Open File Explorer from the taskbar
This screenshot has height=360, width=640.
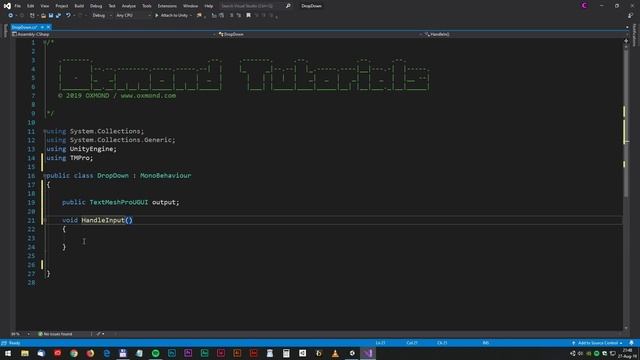pos(25,353)
